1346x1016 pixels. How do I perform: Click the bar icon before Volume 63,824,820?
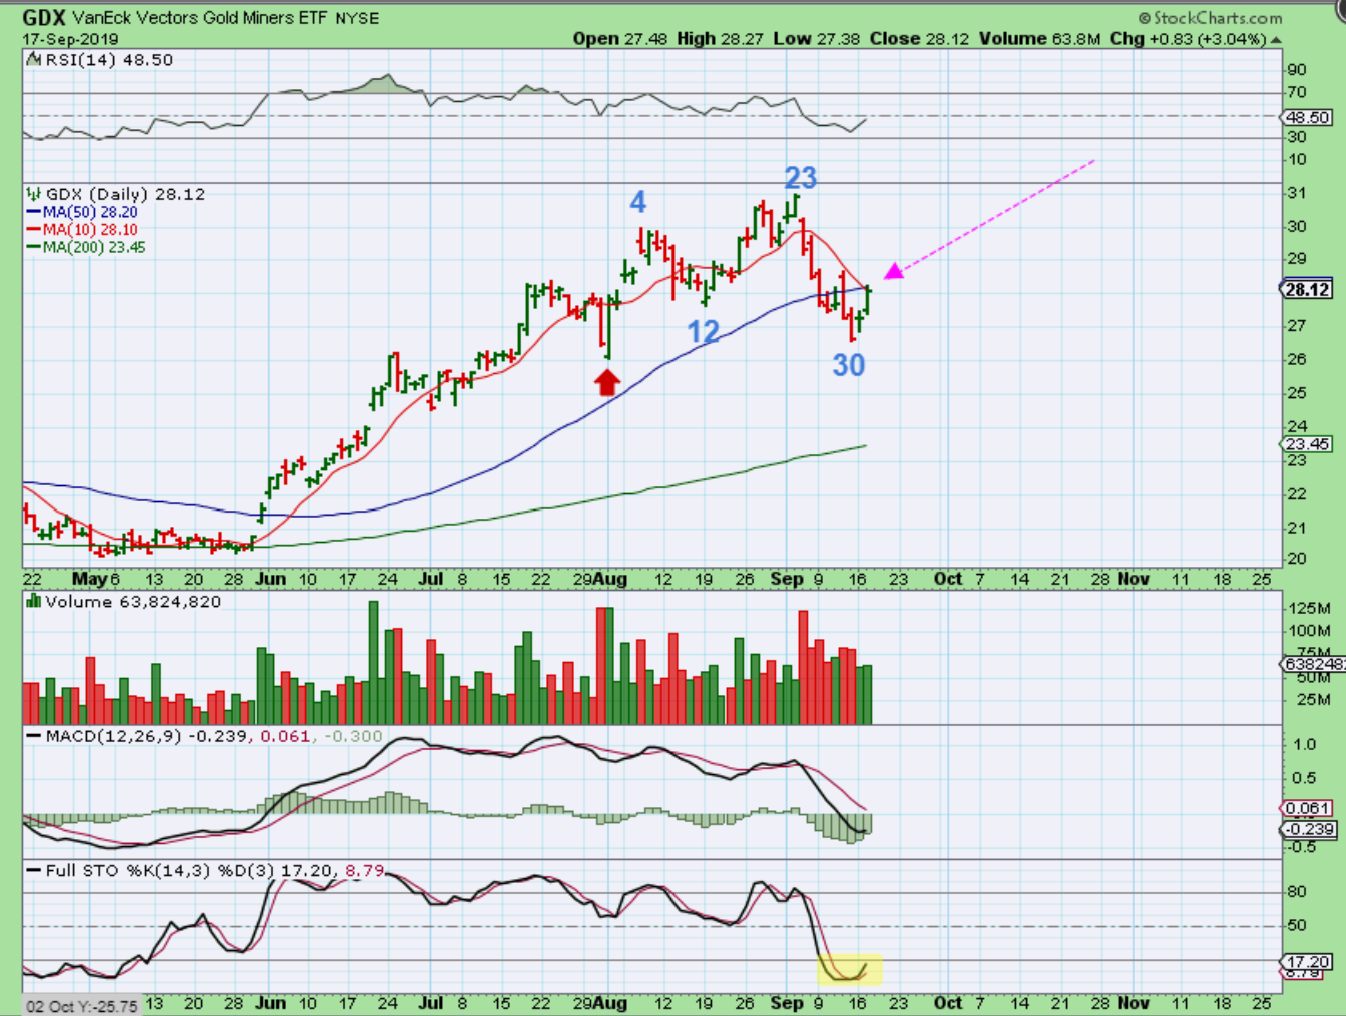pyautogui.click(x=33, y=602)
